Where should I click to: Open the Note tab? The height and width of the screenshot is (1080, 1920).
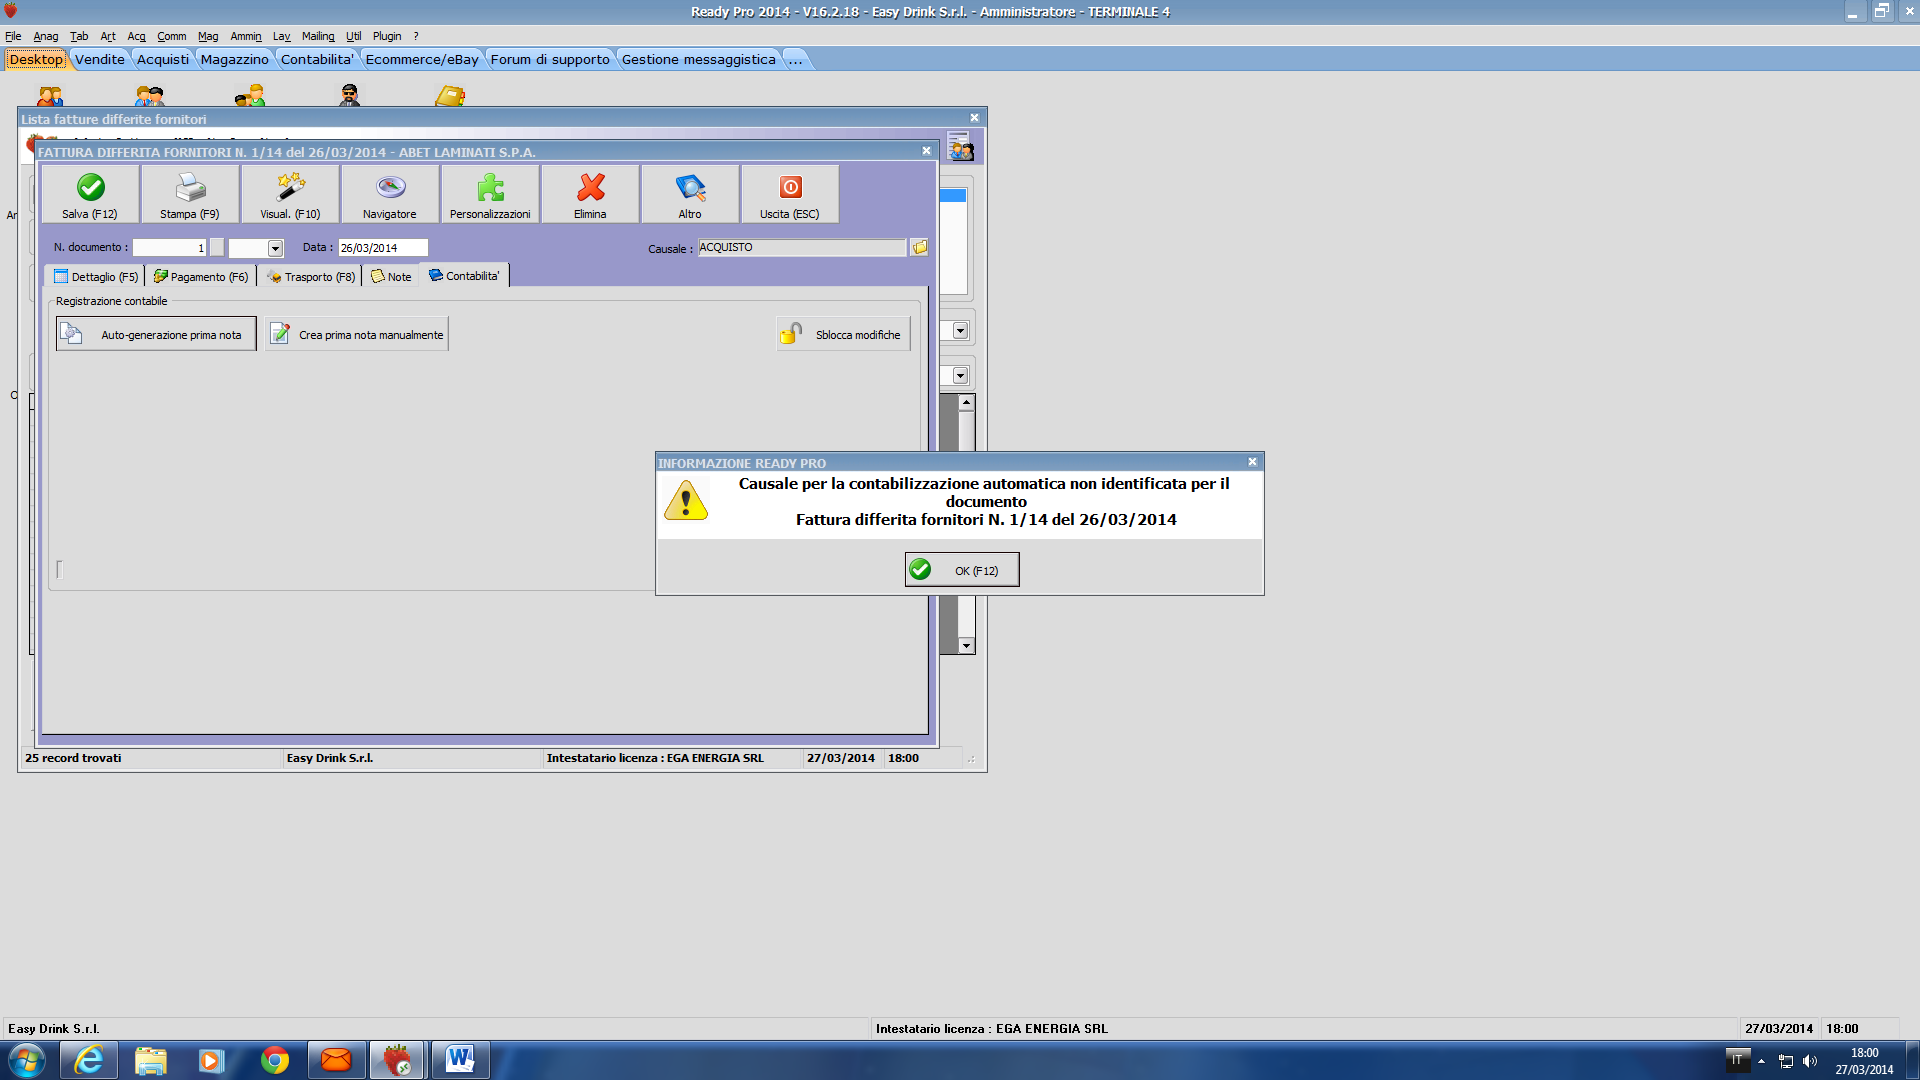391,277
